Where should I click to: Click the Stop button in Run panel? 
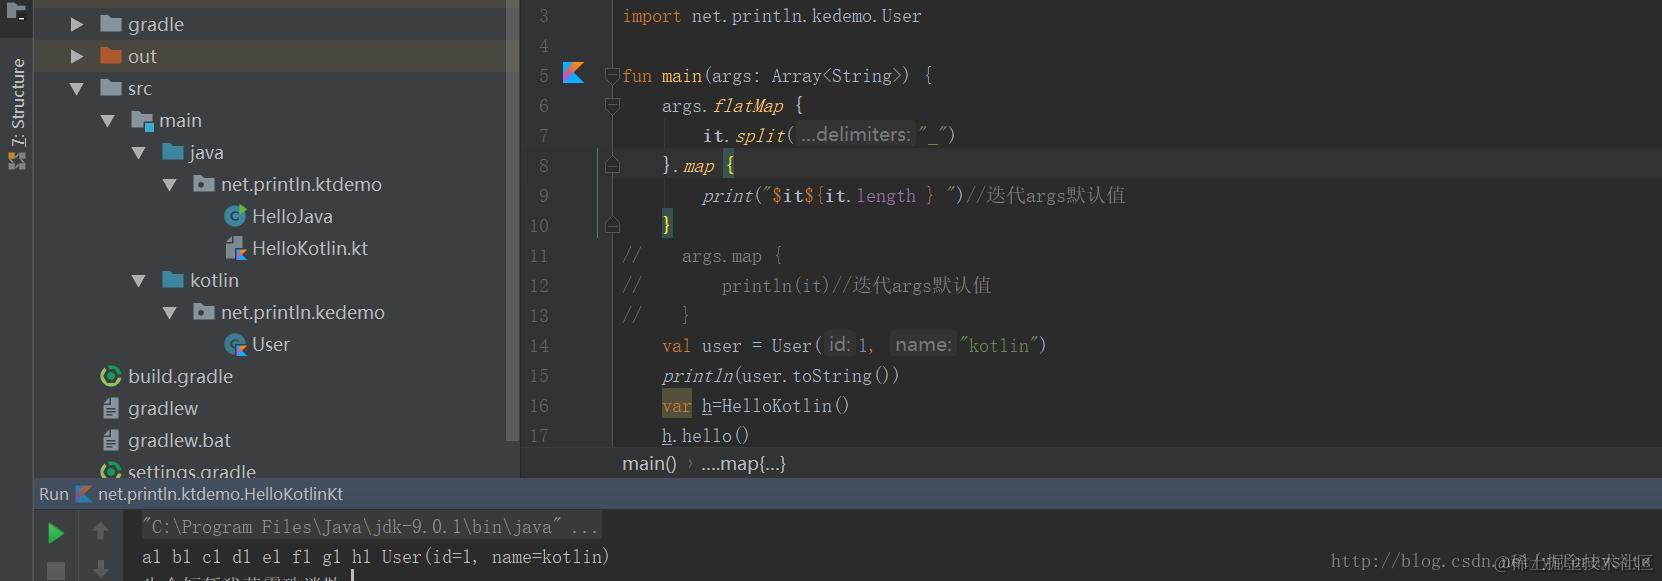(x=56, y=571)
